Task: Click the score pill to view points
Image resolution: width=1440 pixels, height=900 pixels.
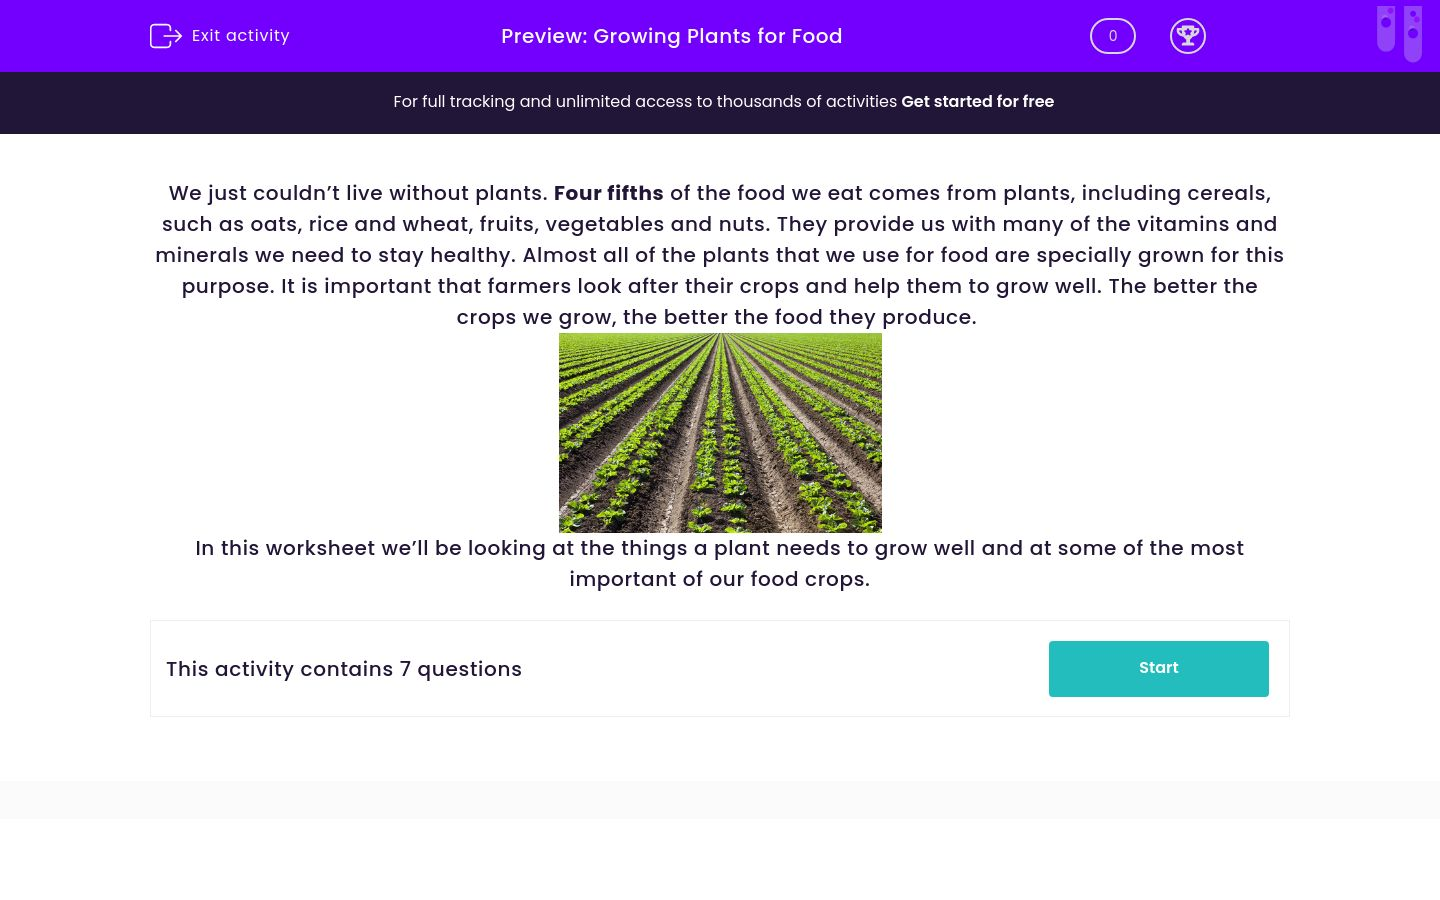Action: click(1112, 36)
